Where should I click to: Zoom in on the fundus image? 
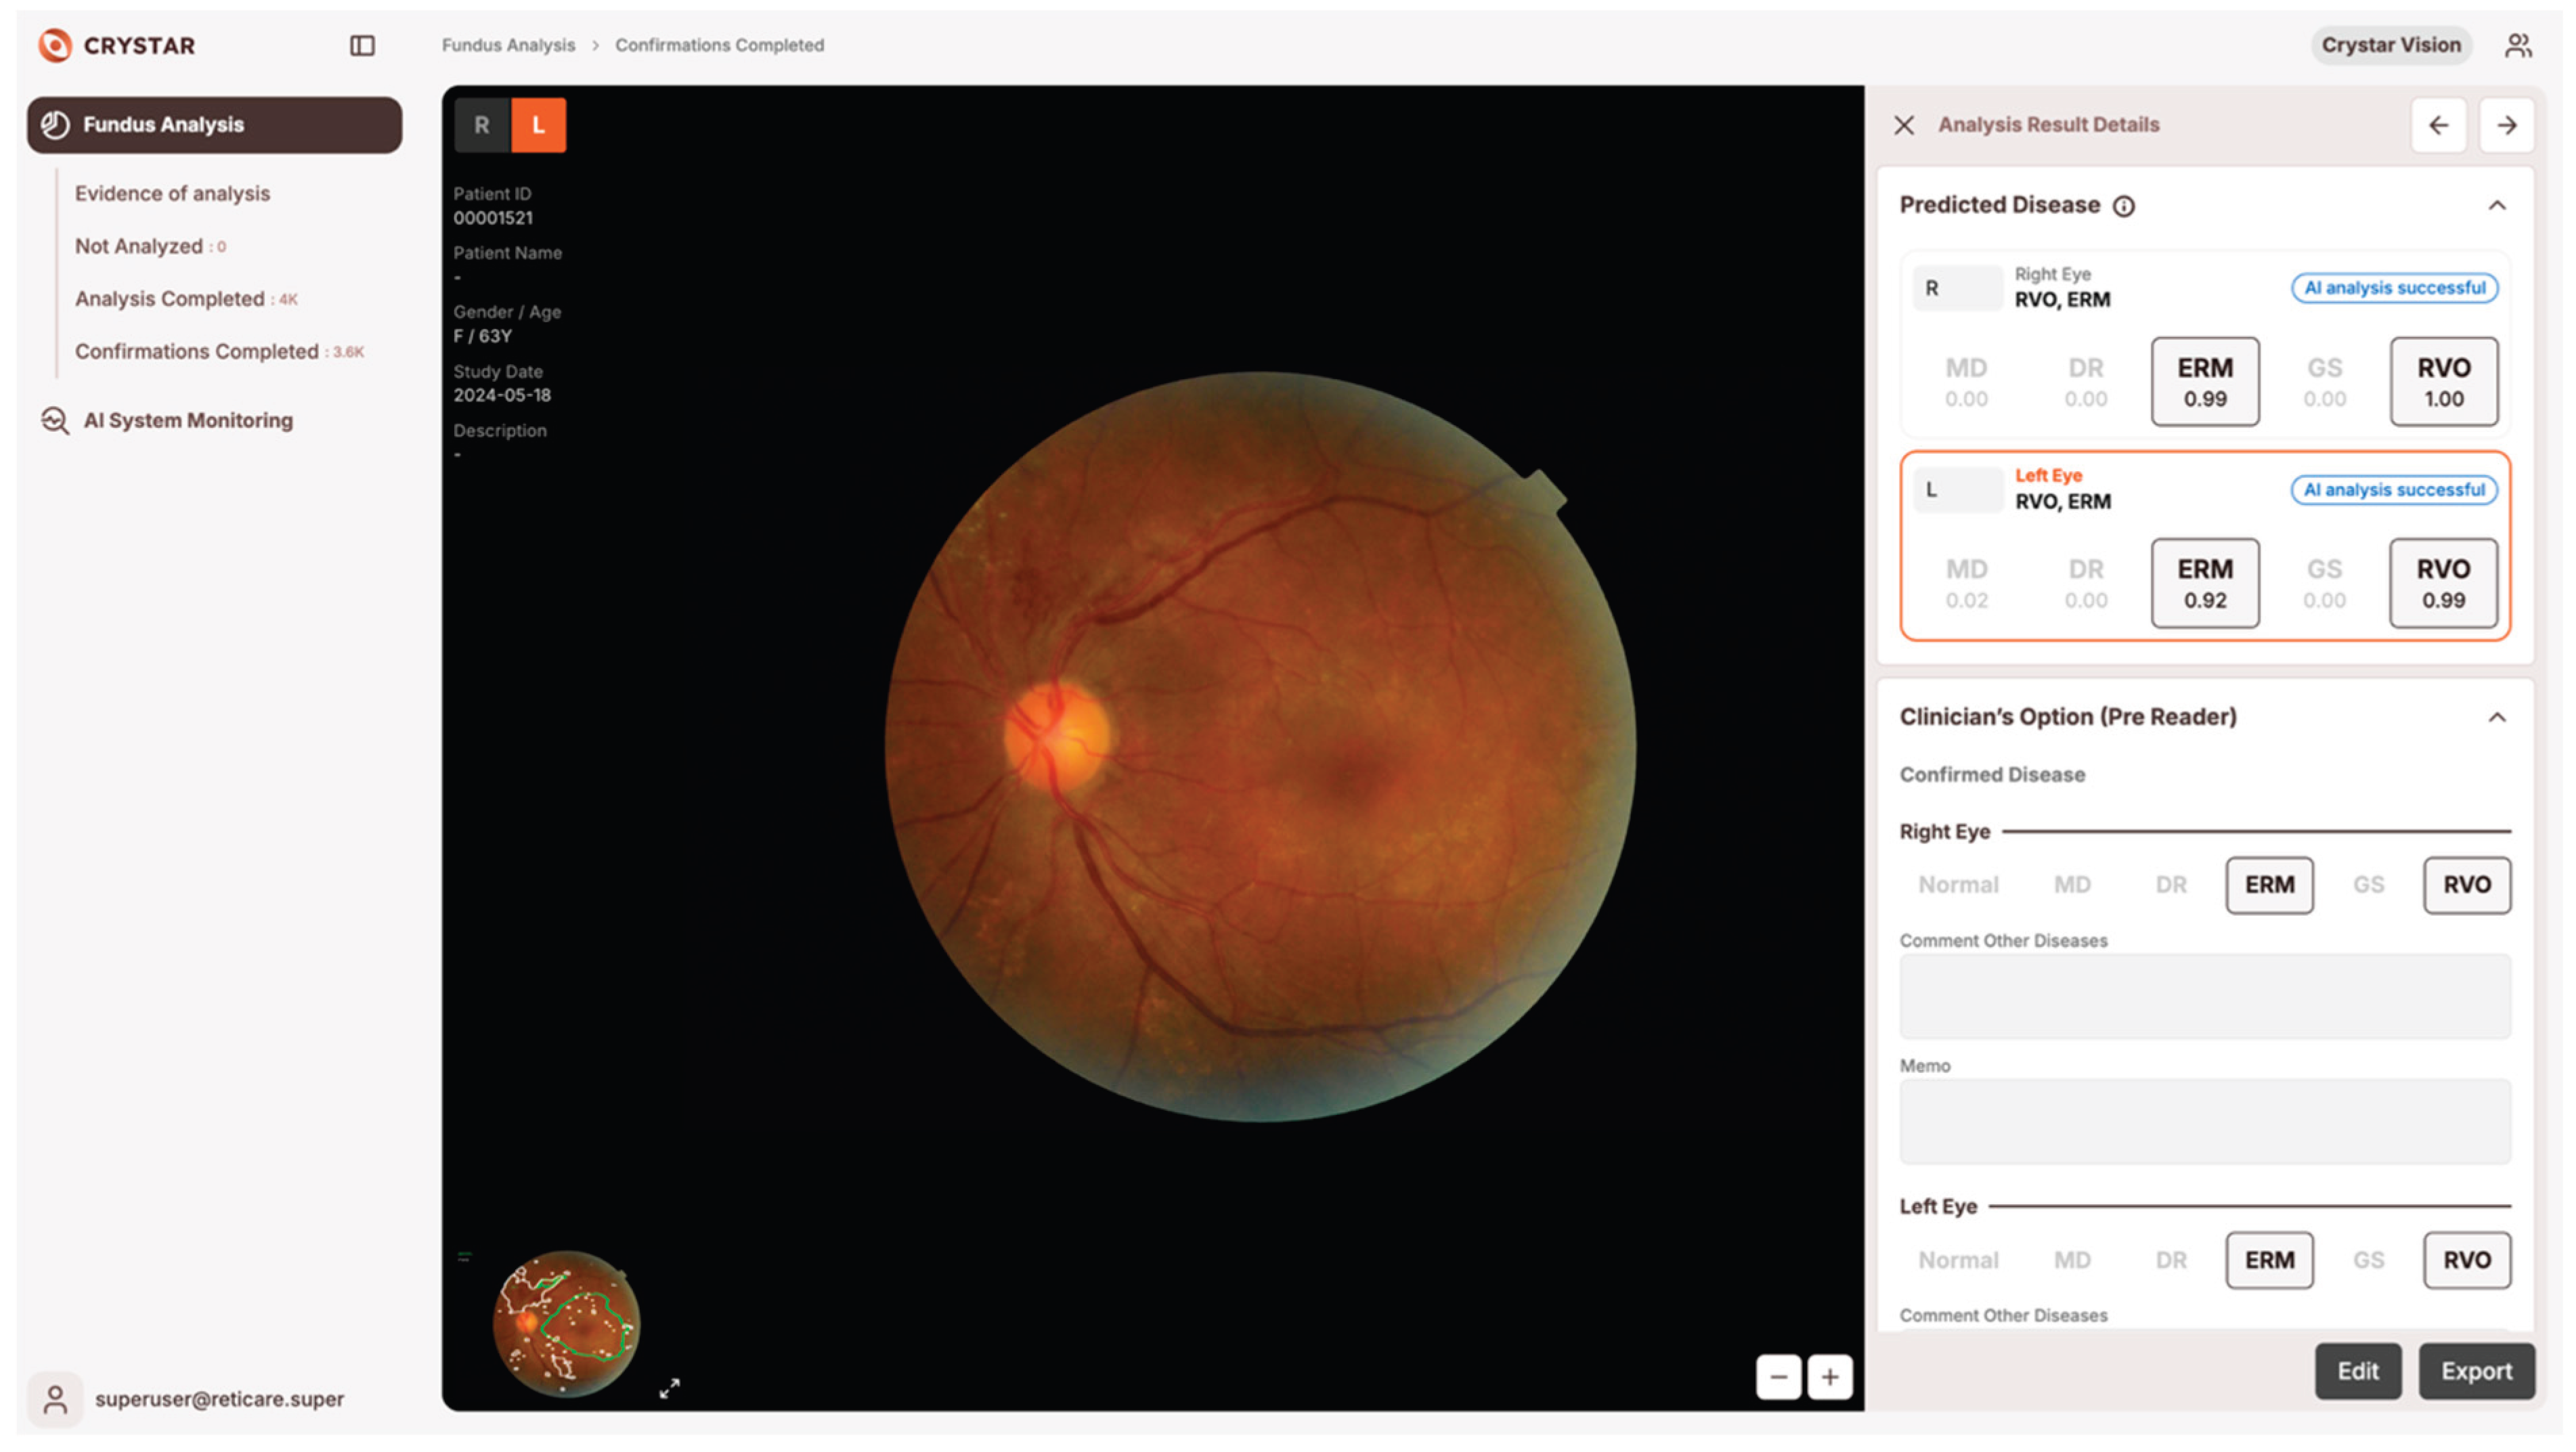1831,1377
